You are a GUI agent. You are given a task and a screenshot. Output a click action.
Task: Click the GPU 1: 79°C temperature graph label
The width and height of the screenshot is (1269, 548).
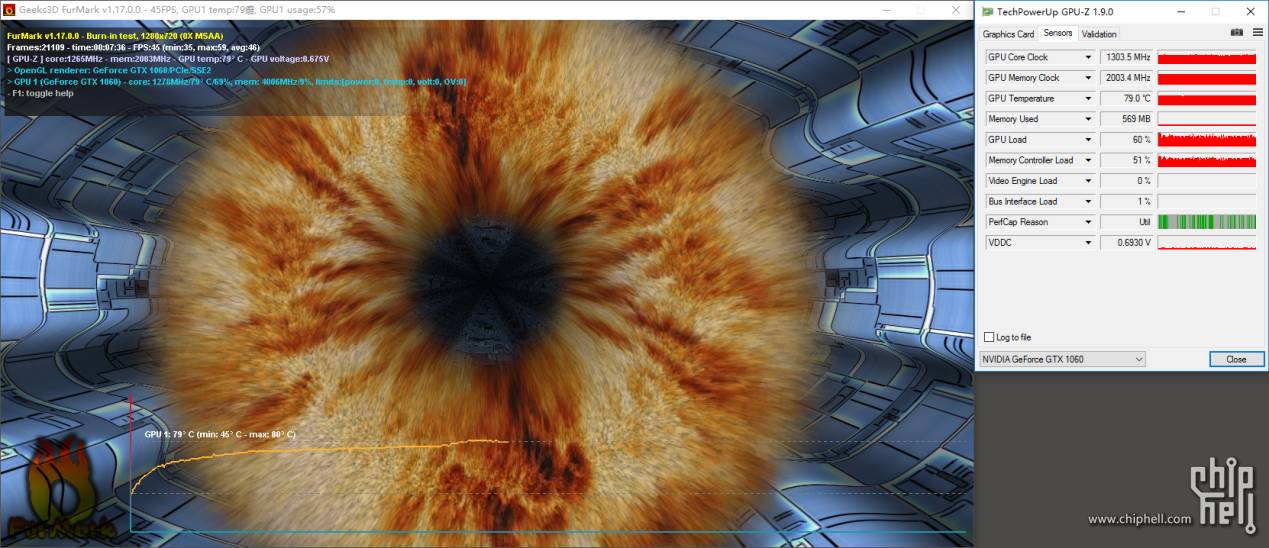click(x=220, y=435)
